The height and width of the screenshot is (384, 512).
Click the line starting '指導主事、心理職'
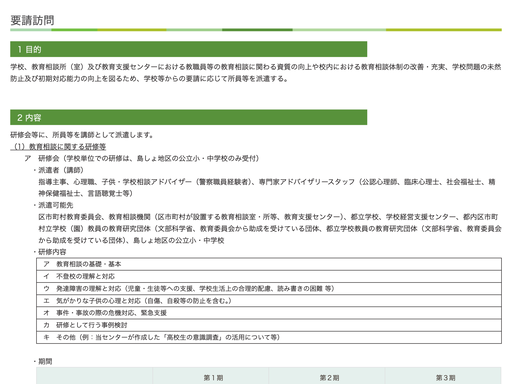267,182
